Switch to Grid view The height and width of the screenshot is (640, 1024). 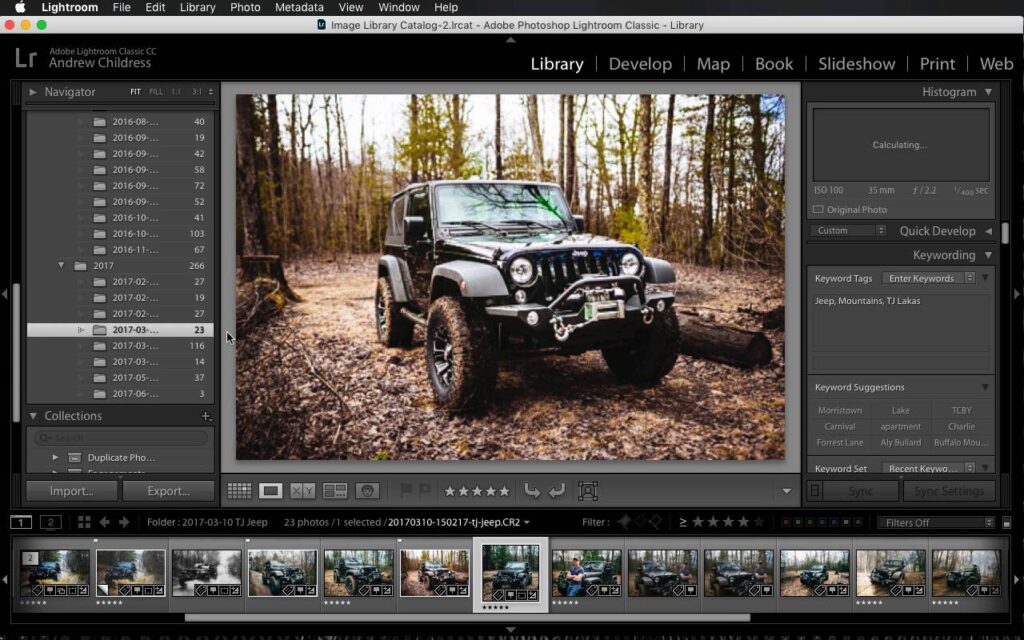(x=239, y=490)
